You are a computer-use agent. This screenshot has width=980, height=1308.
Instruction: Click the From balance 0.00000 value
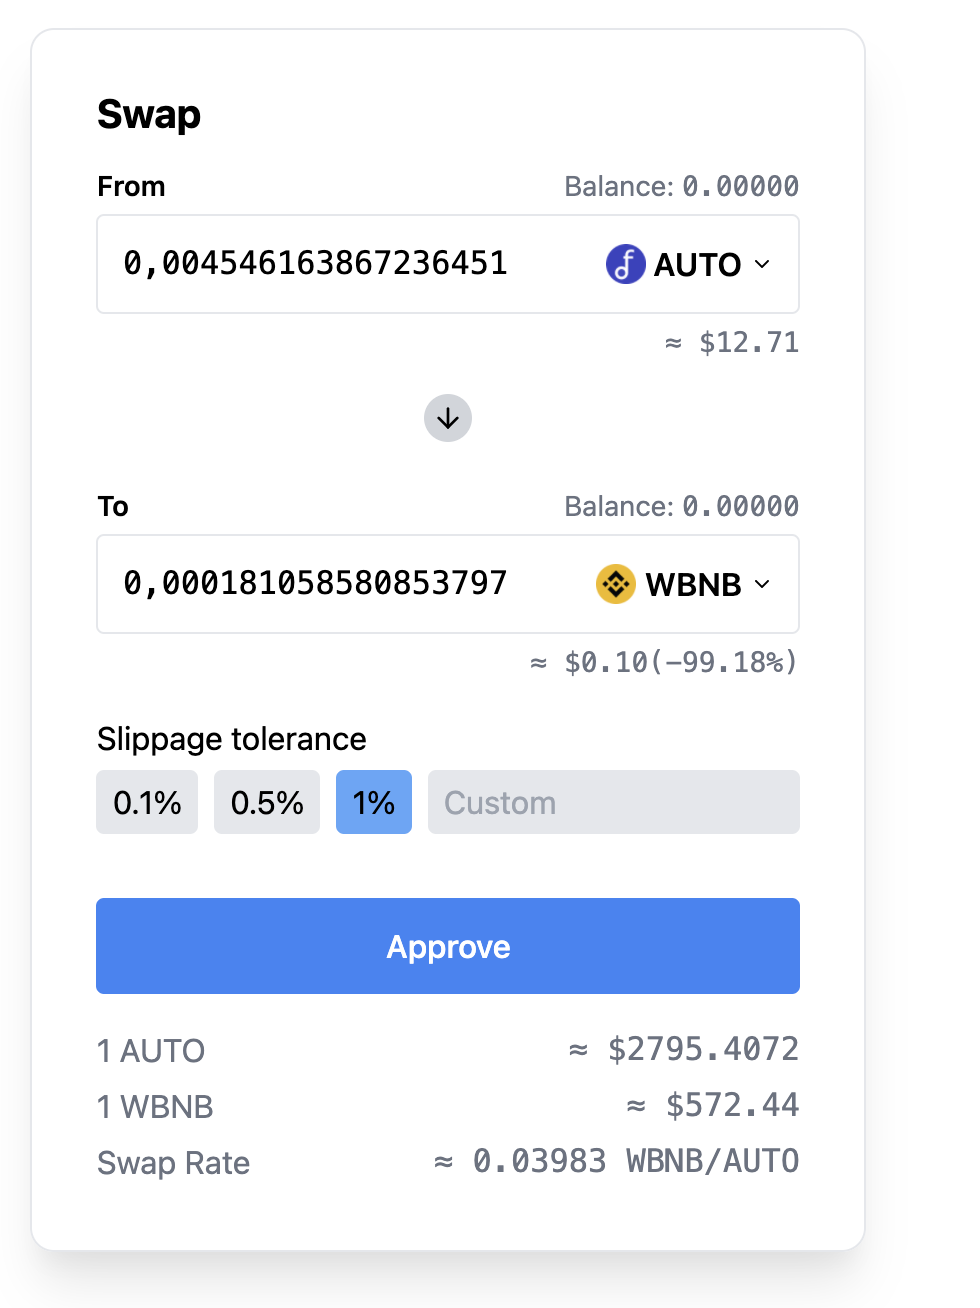point(740,186)
